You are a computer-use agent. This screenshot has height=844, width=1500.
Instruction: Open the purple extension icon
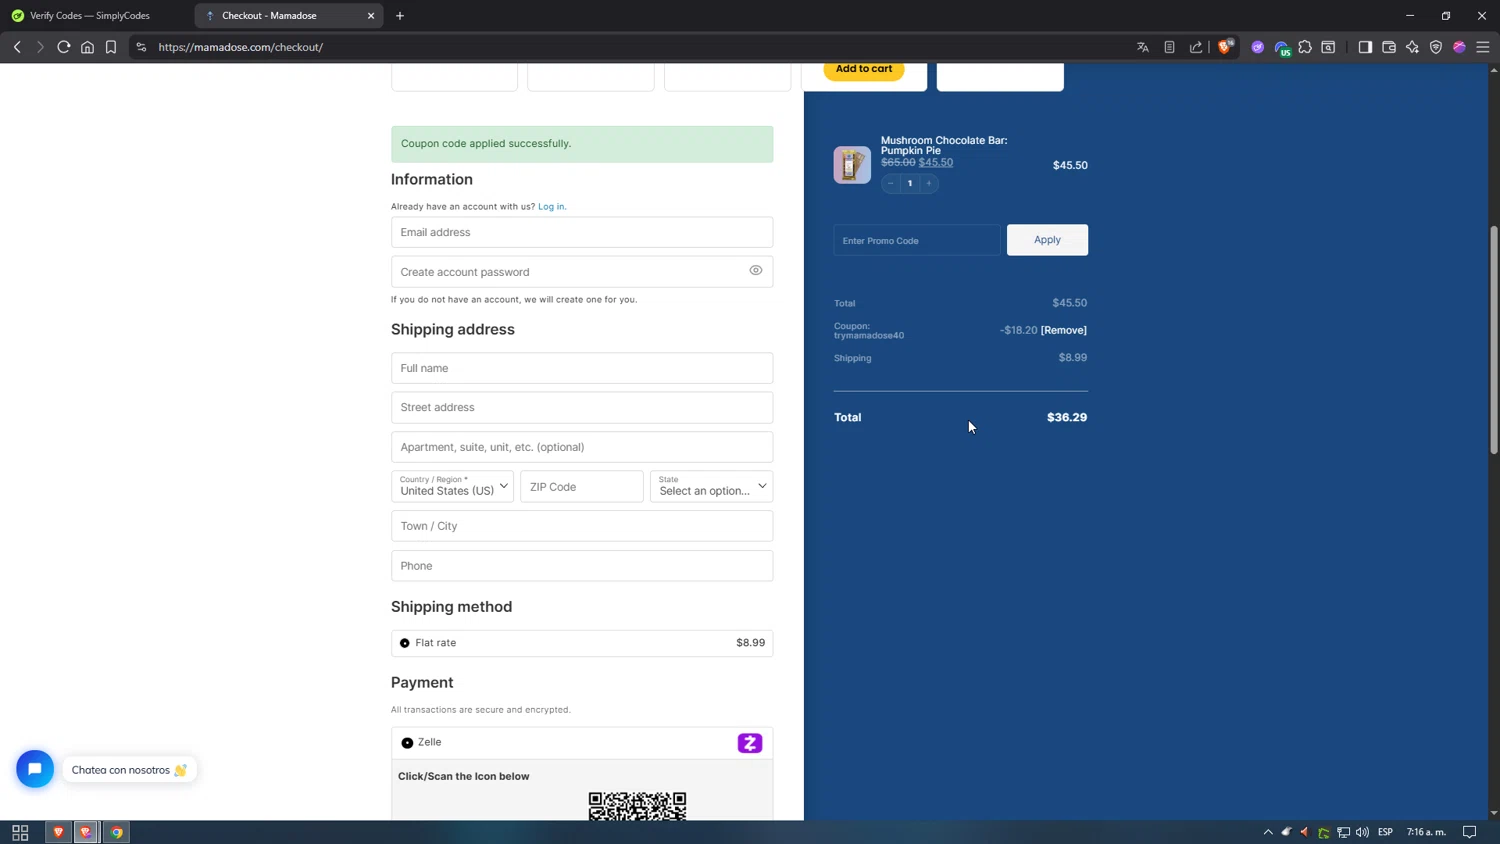pos(1258,47)
